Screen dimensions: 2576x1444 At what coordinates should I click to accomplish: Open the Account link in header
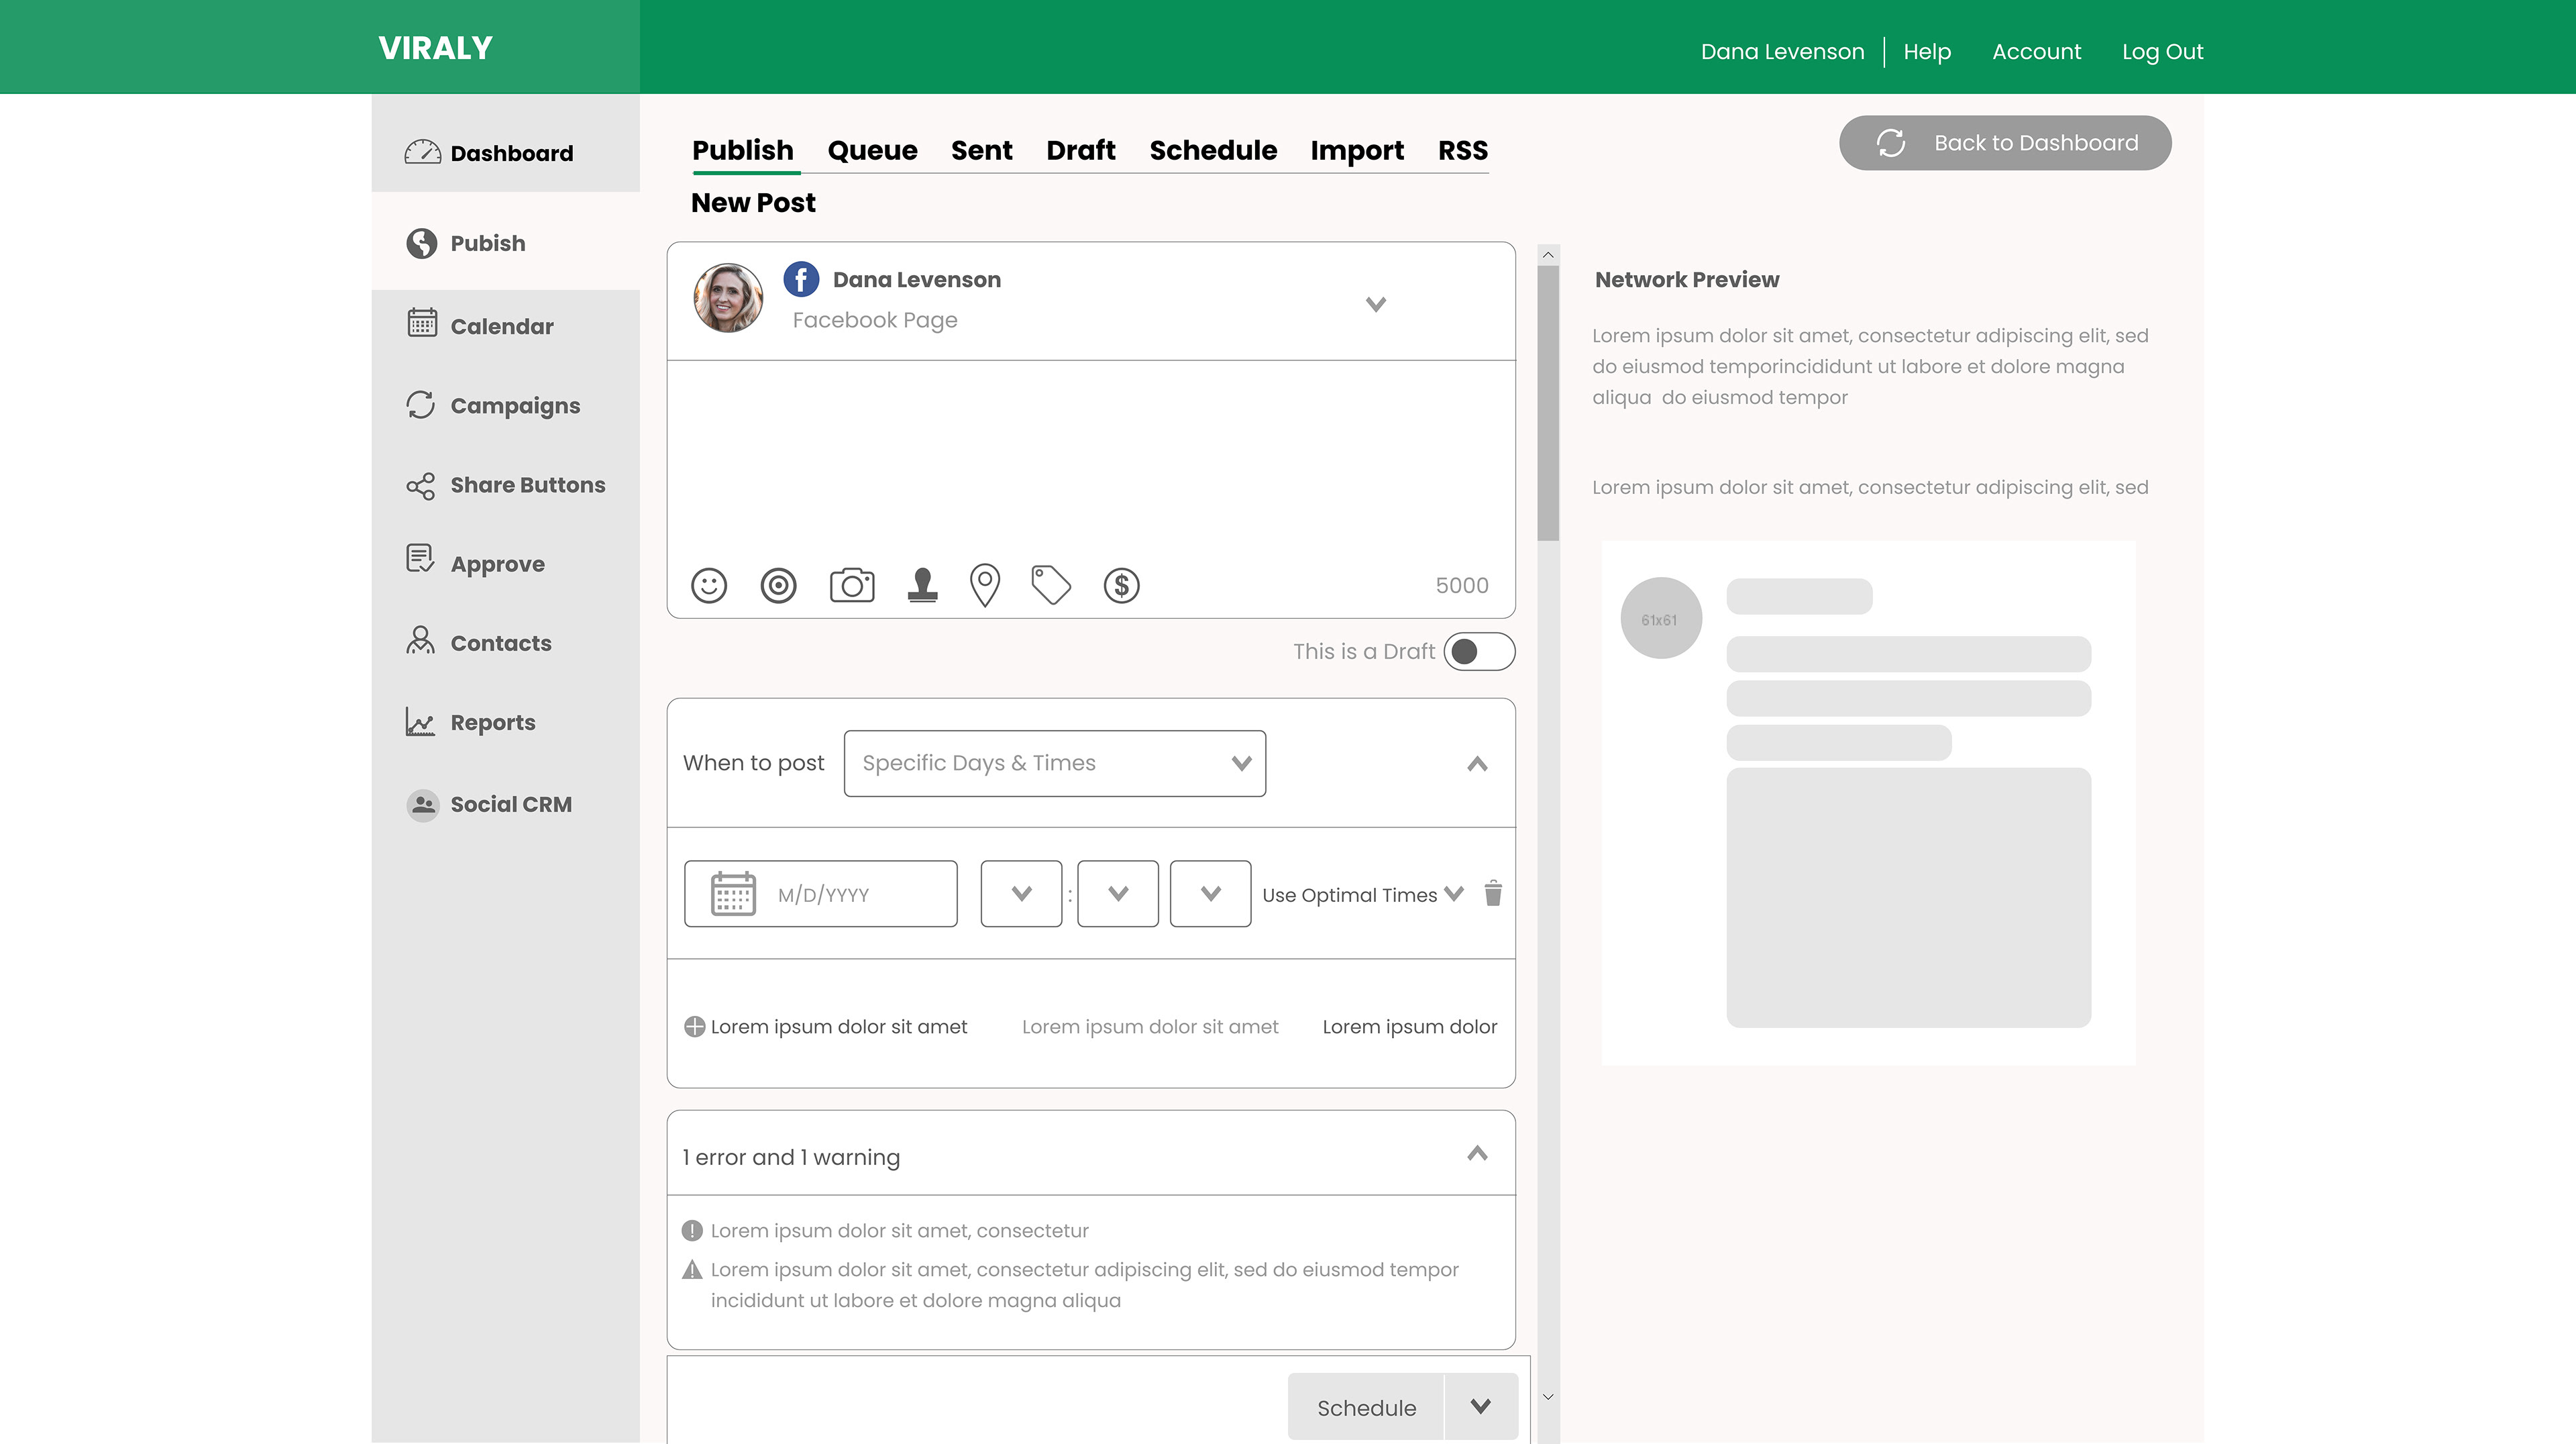[x=2036, y=51]
